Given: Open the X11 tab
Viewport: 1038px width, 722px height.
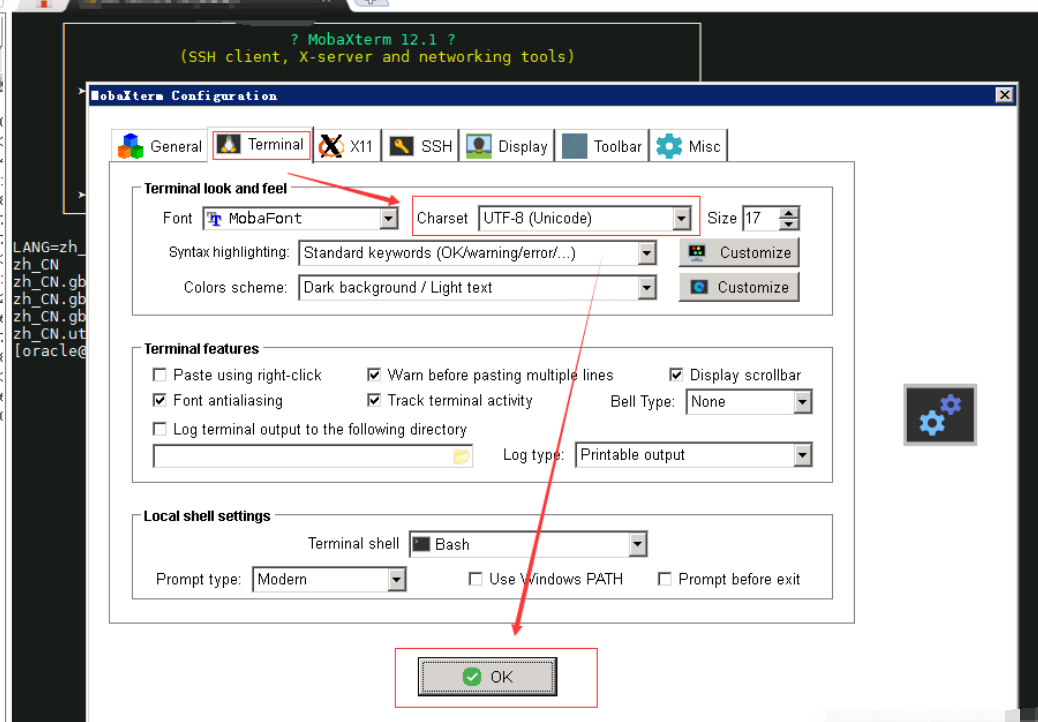Looking at the screenshot, I should [347, 146].
